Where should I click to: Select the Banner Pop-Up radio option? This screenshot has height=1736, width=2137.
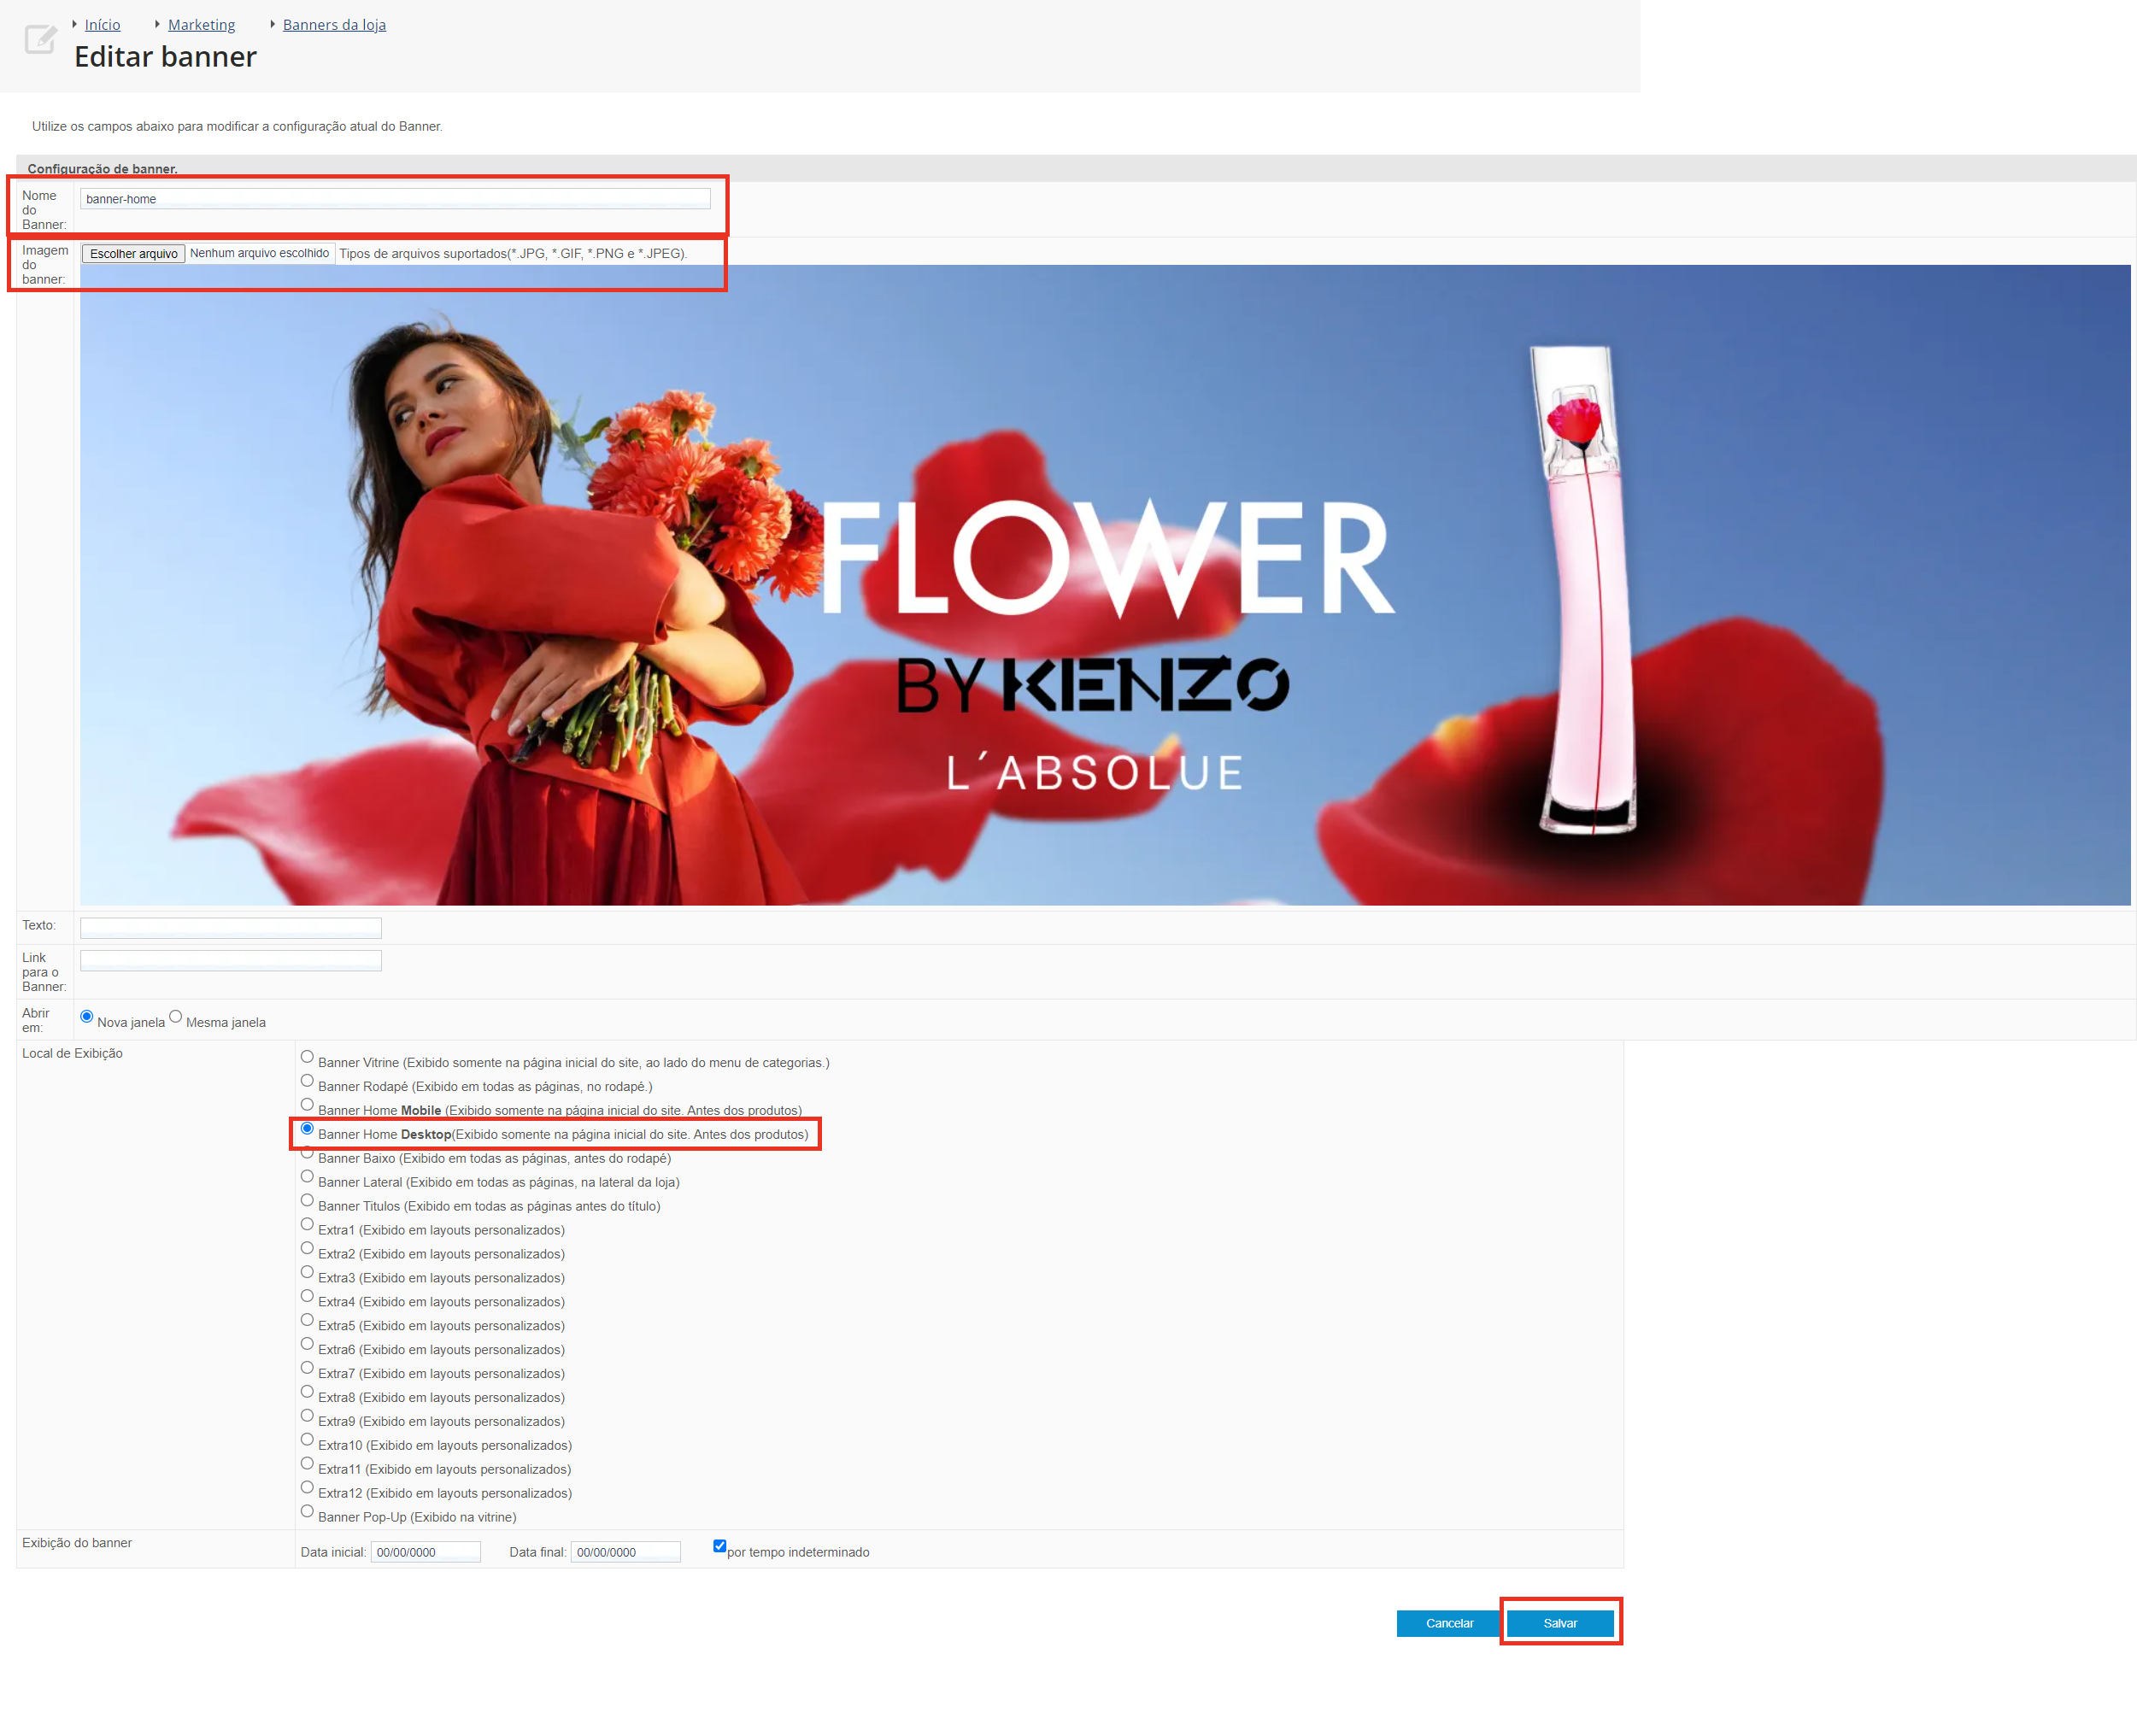(307, 1513)
